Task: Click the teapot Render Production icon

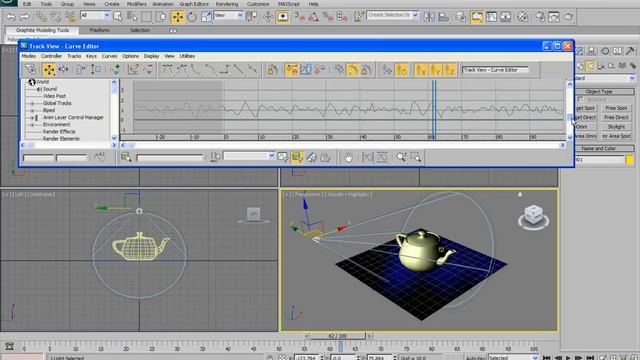Action: point(568,17)
